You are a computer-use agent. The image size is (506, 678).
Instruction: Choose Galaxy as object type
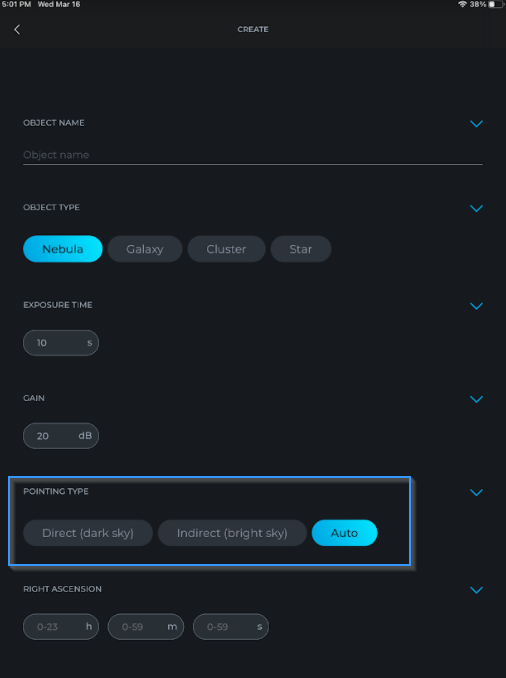tap(145, 249)
